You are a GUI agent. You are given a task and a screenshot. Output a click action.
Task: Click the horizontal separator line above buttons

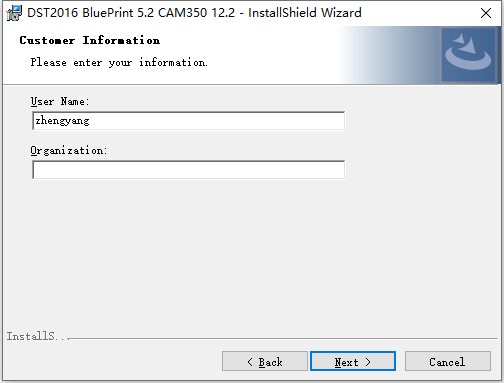[x=283, y=339]
